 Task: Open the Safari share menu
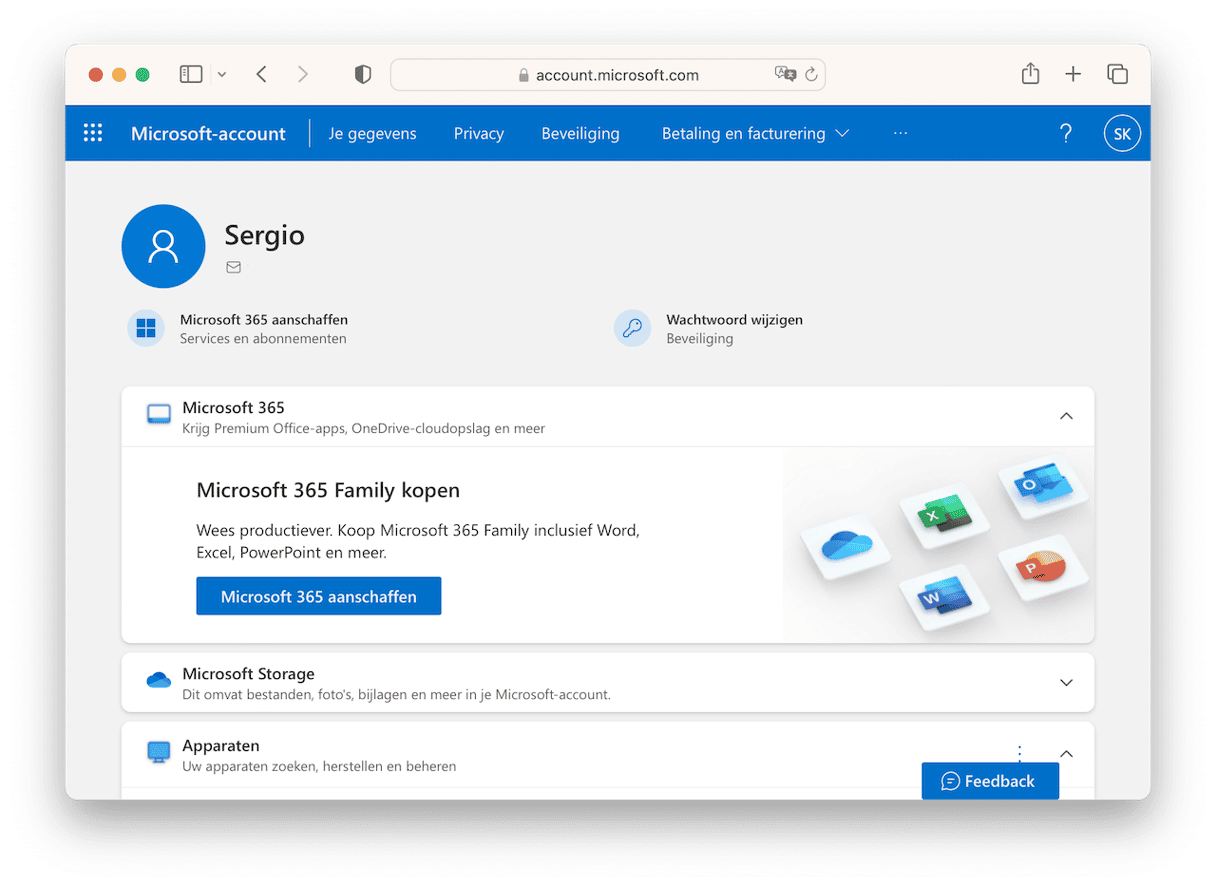point(1030,73)
